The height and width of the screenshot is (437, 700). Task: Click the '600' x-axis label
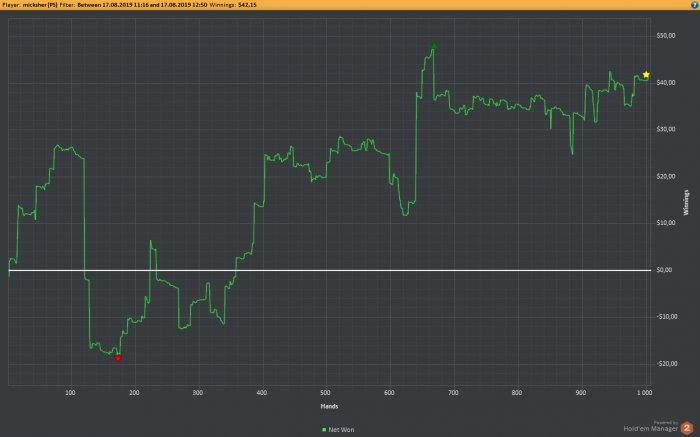coord(389,393)
